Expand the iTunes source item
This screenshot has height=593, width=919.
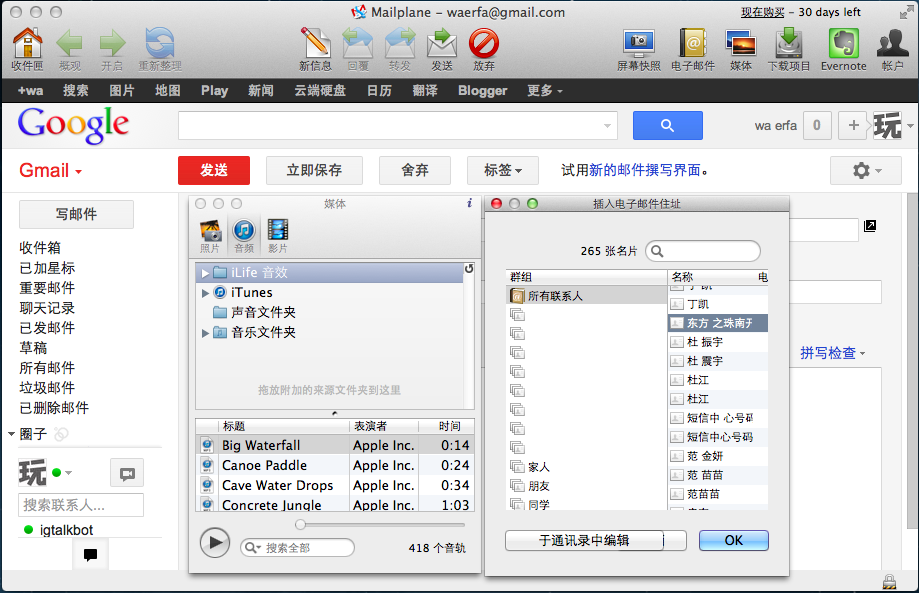click(x=205, y=292)
